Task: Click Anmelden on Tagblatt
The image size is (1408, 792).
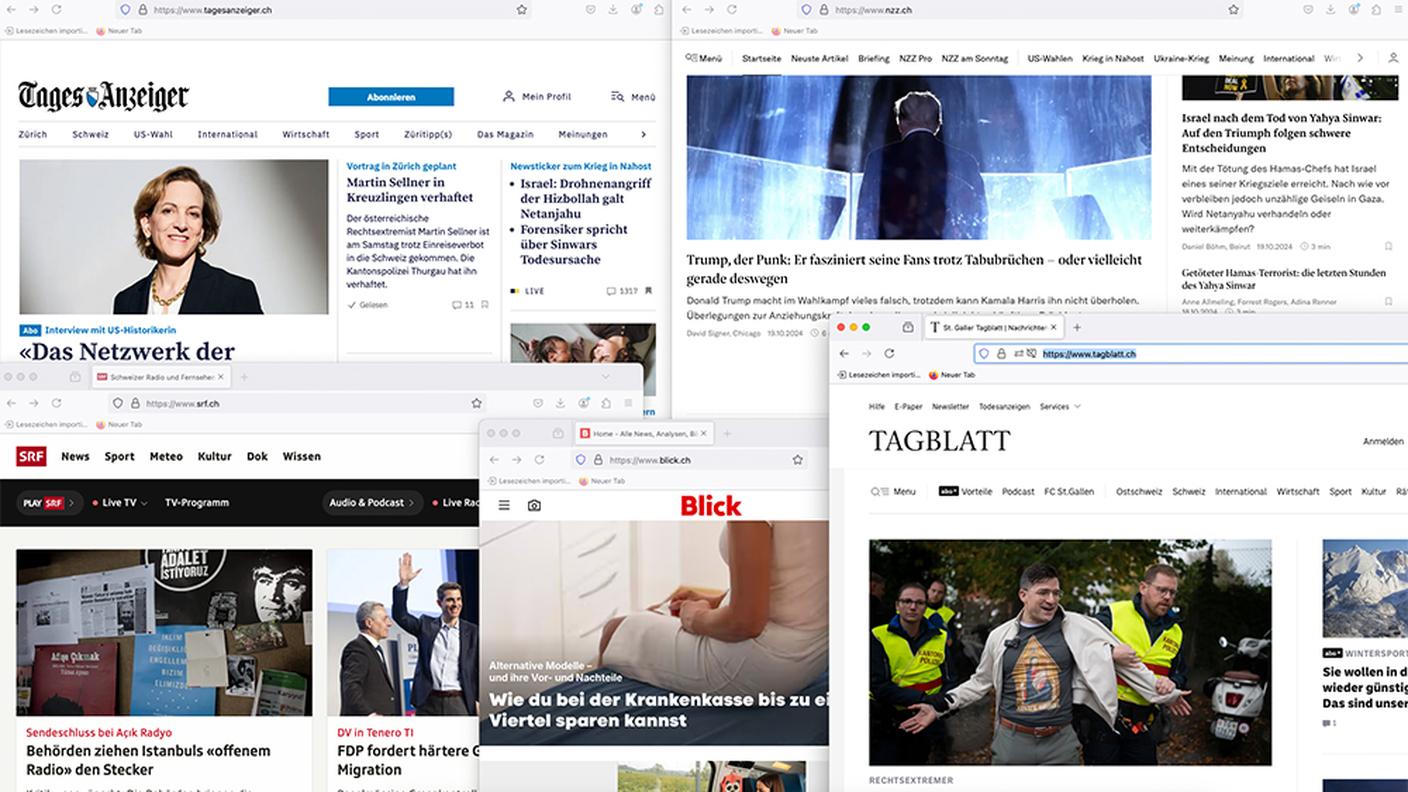Action: pos(1383,441)
